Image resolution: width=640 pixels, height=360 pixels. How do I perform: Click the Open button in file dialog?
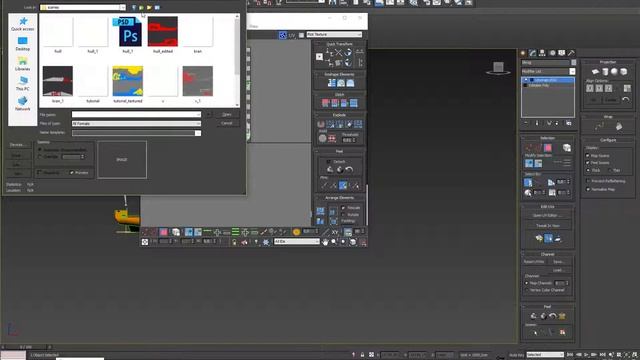(227, 114)
